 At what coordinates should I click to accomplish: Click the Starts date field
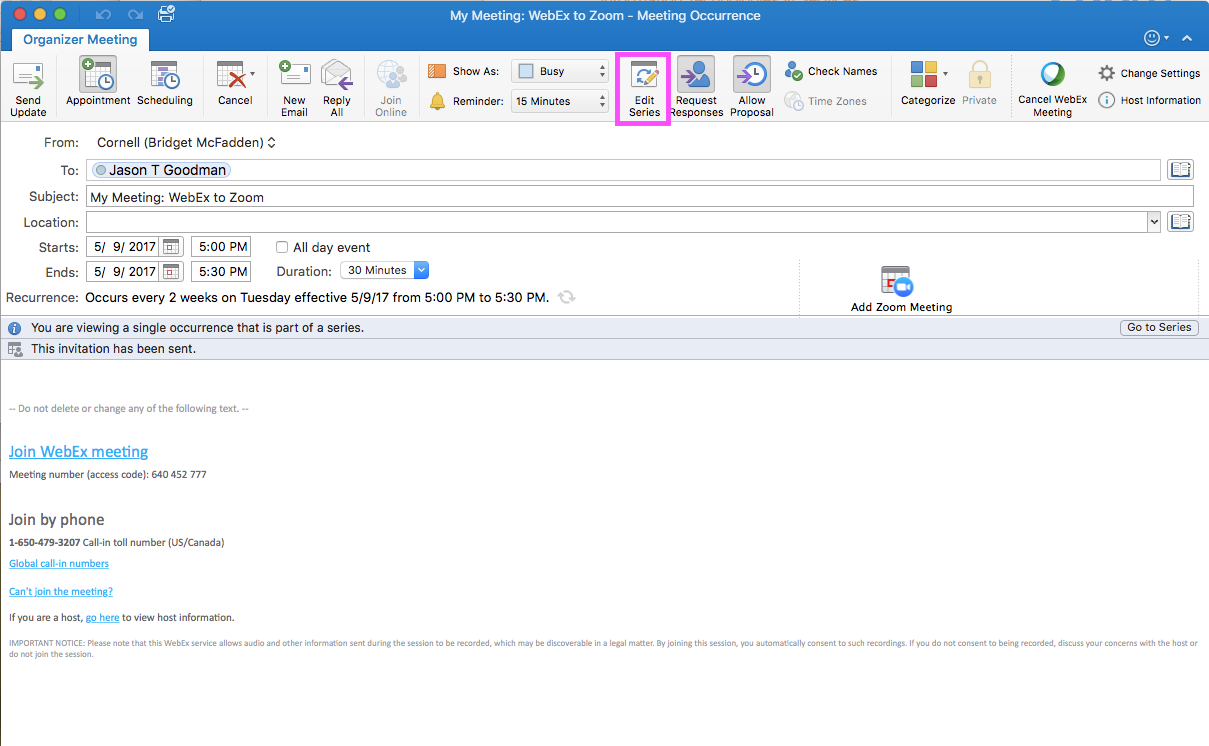pos(123,247)
